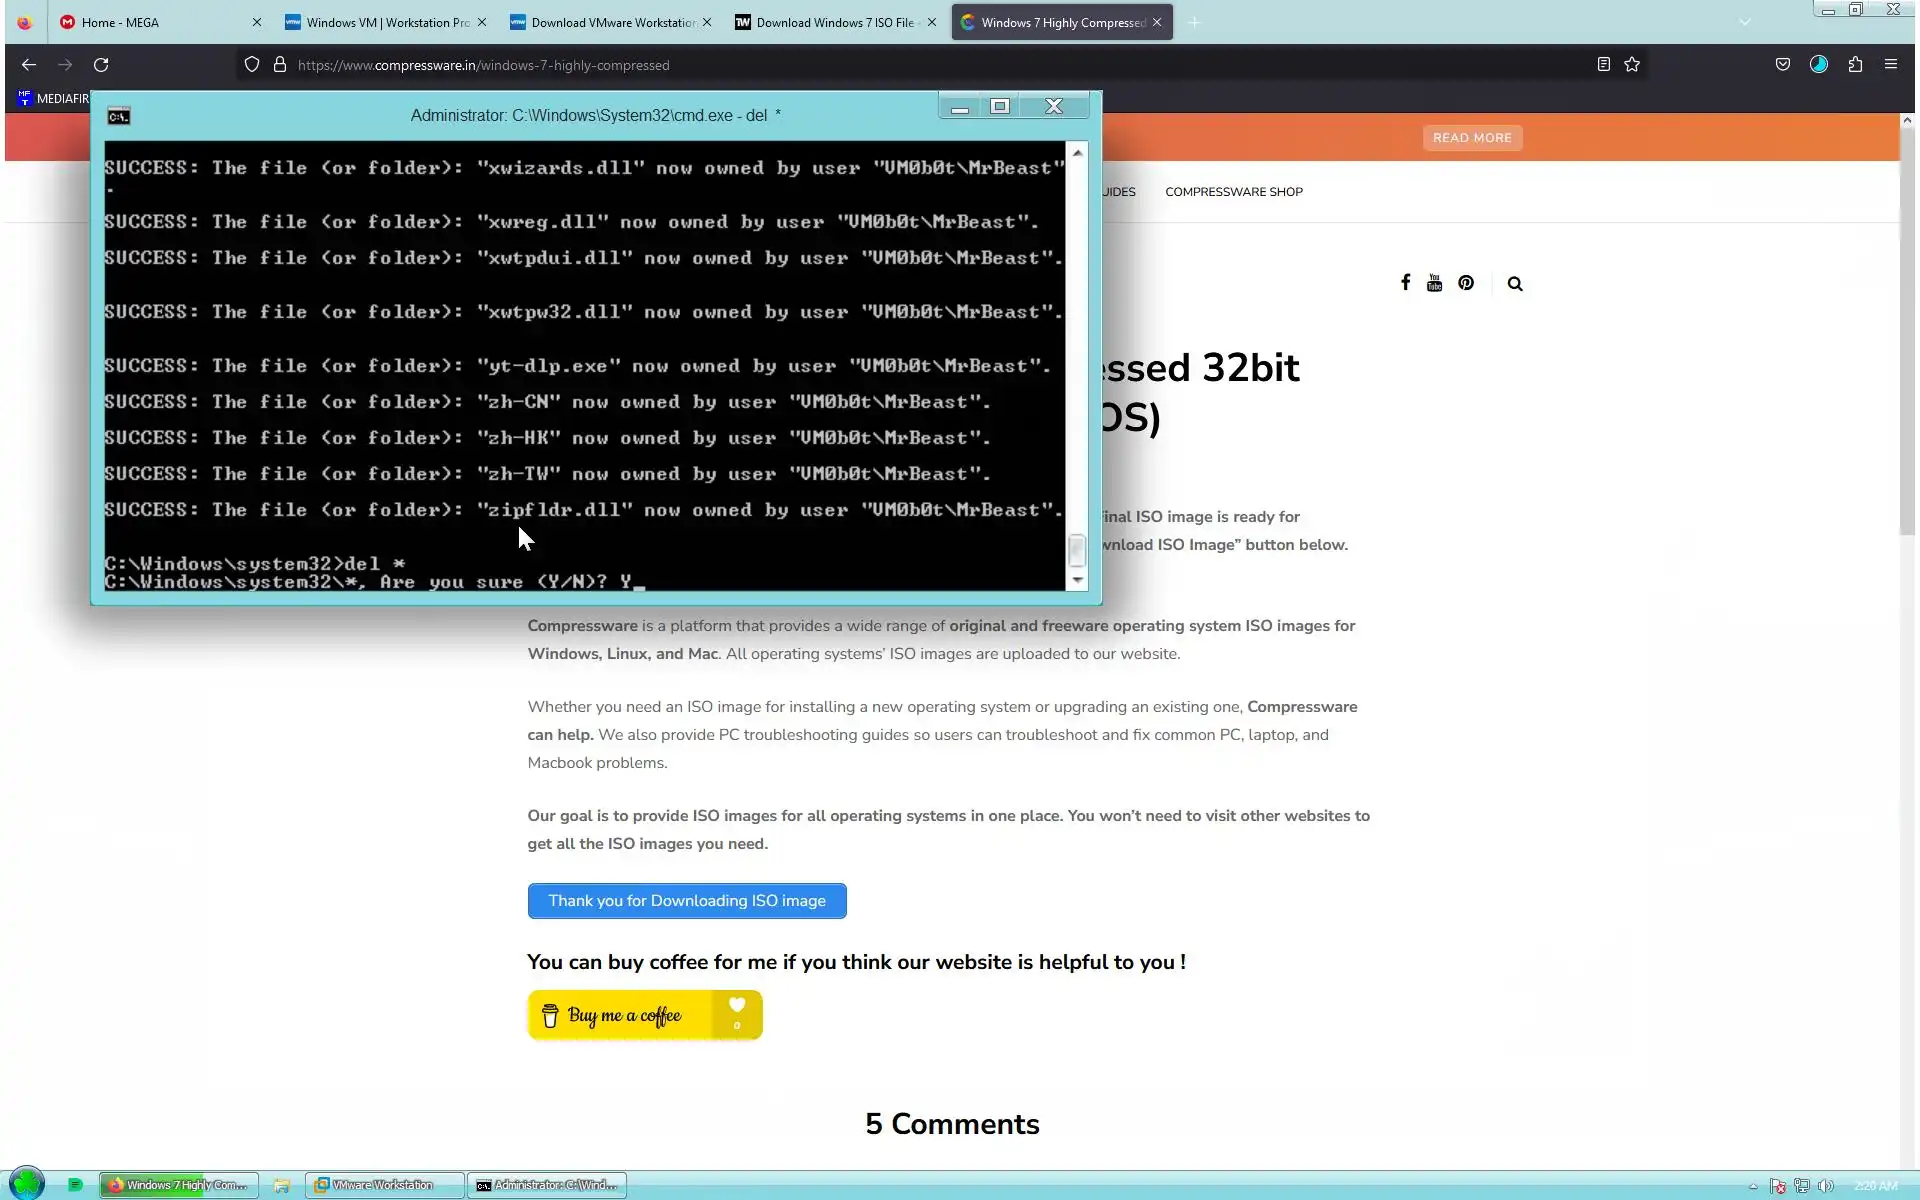Open Firefox extensions puzzle icon
1920x1200 pixels.
[1855, 65]
